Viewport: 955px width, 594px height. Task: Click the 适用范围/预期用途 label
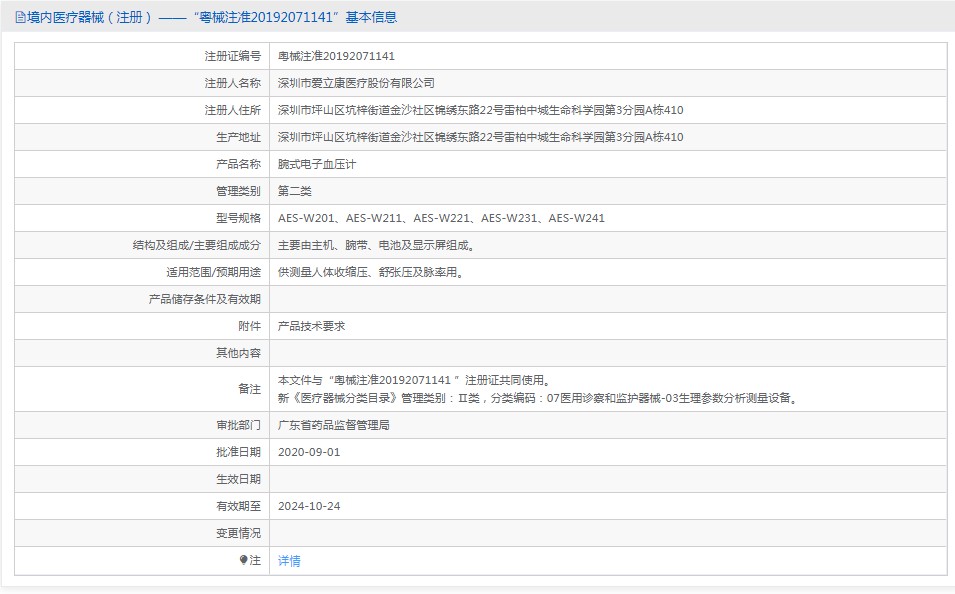click(x=213, y=272)
